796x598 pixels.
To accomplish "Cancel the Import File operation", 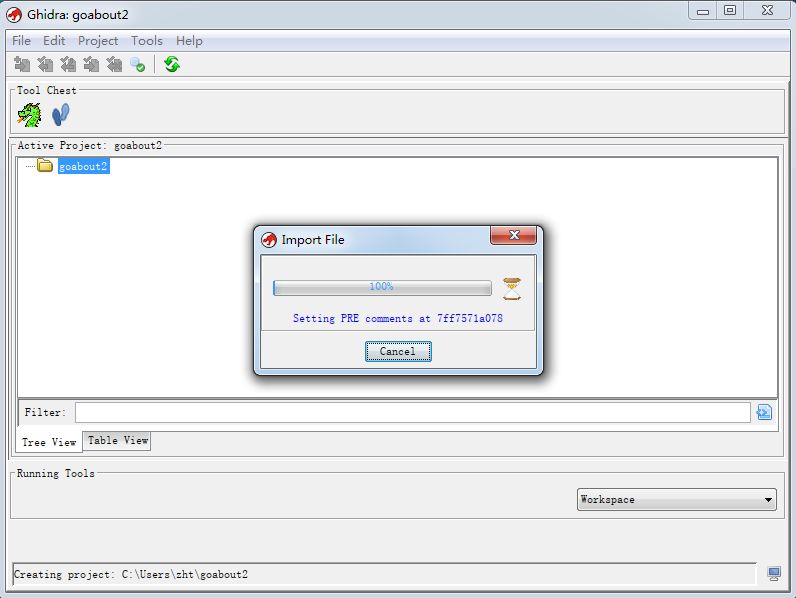I will pyautogui.click(x=398, y=351).
